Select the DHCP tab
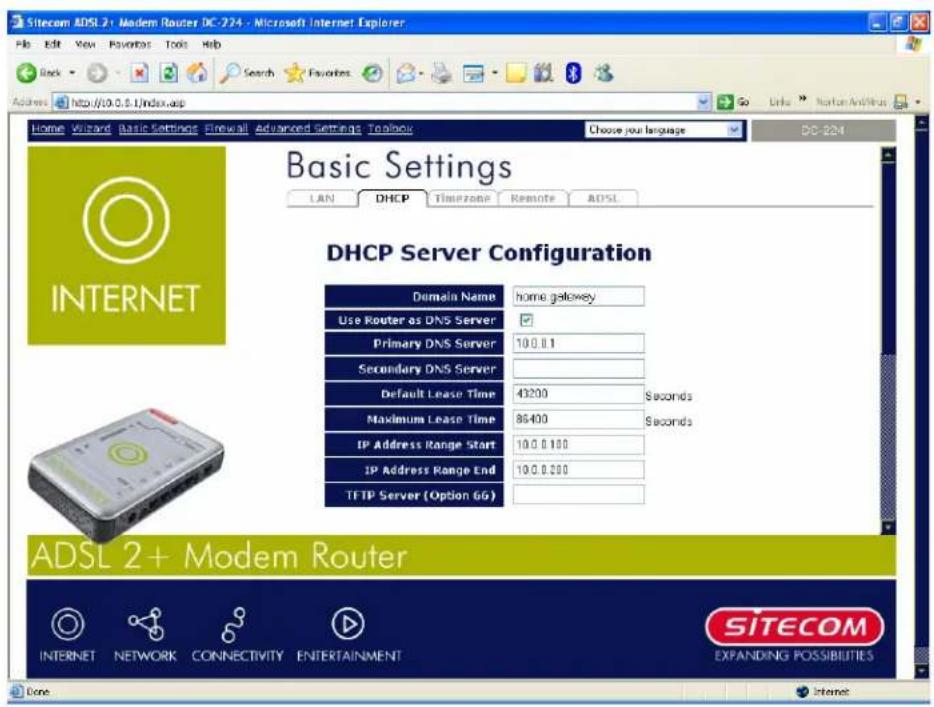This screenshot has height=707, width=934. pos(392,198)
